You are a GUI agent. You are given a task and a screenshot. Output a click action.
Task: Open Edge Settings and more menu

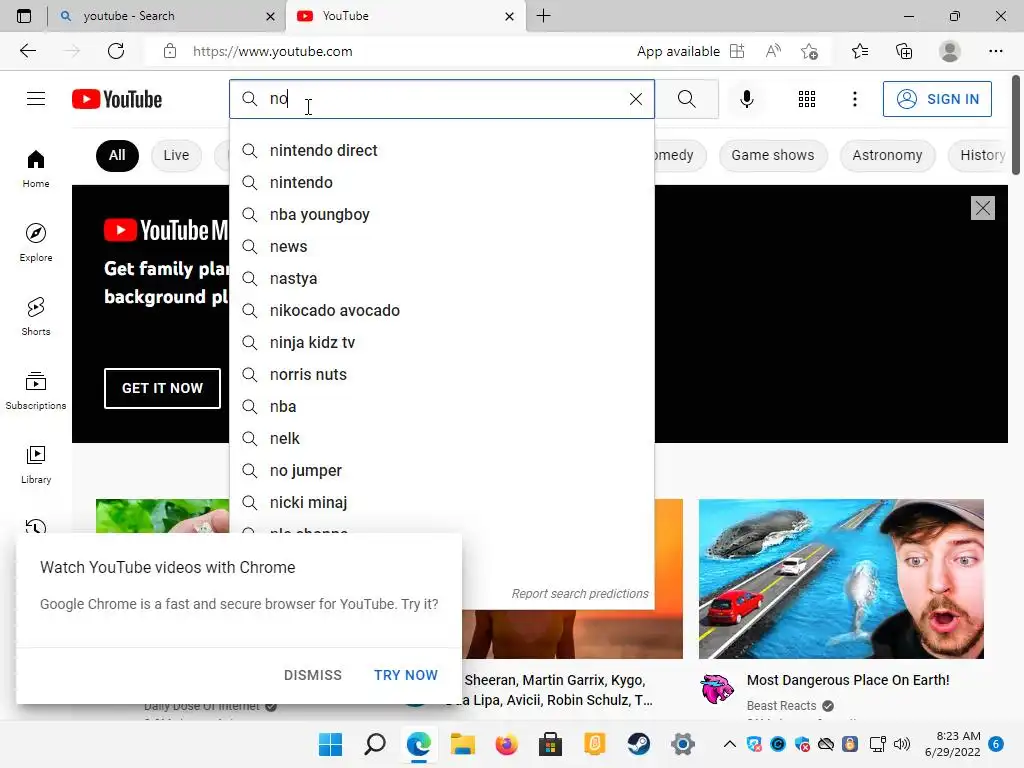pyautogui.click(x=995, y=51)
